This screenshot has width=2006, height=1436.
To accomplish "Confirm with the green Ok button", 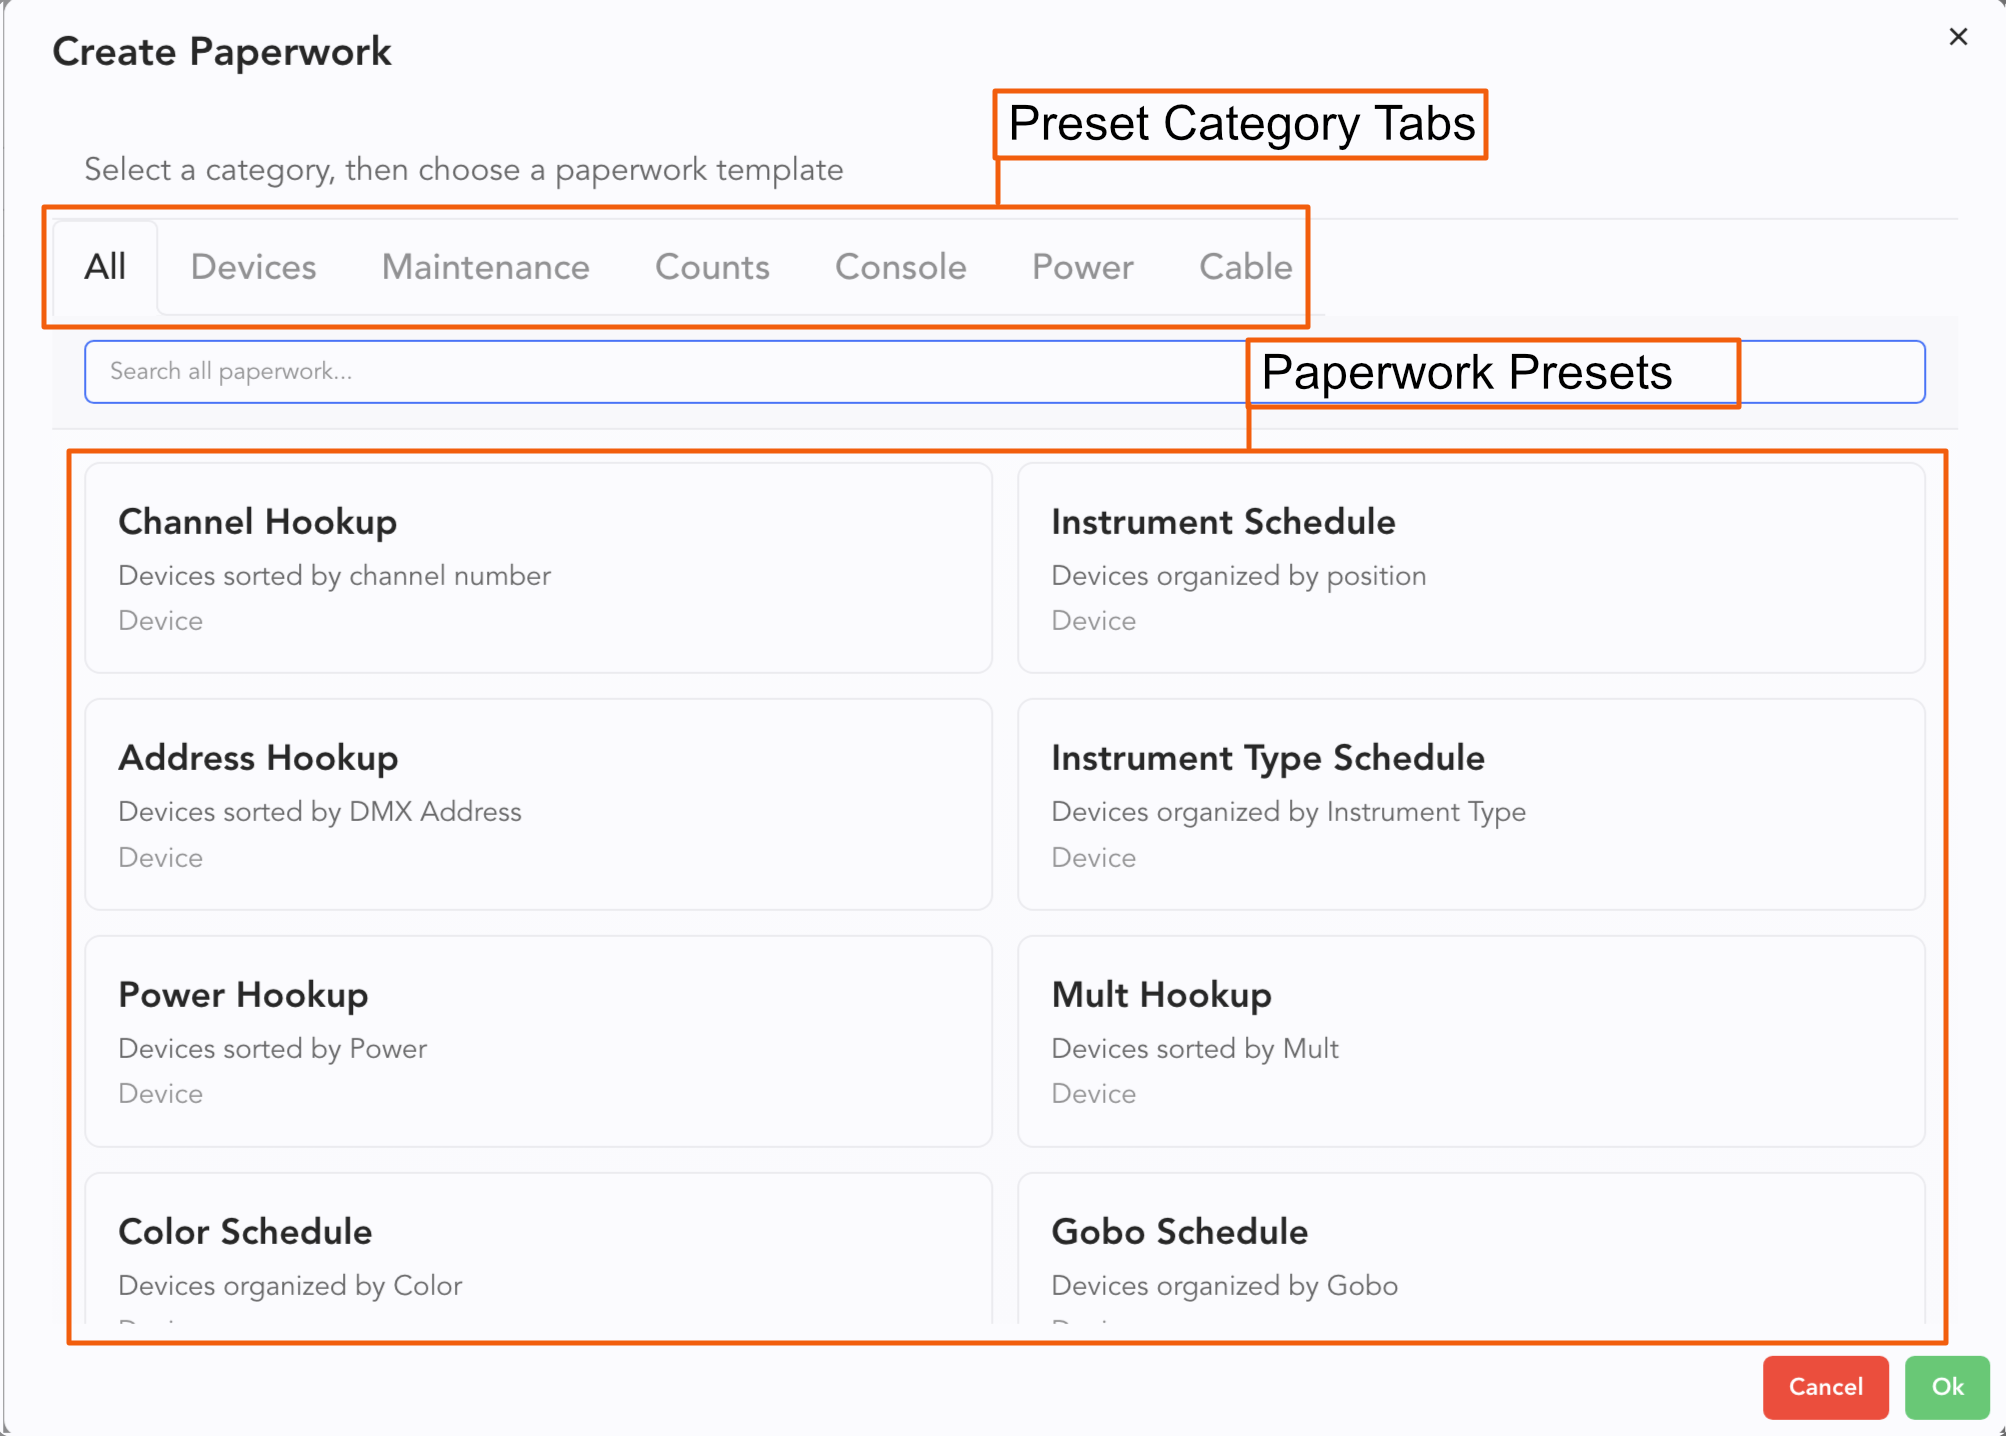I will point(1946,1387).
